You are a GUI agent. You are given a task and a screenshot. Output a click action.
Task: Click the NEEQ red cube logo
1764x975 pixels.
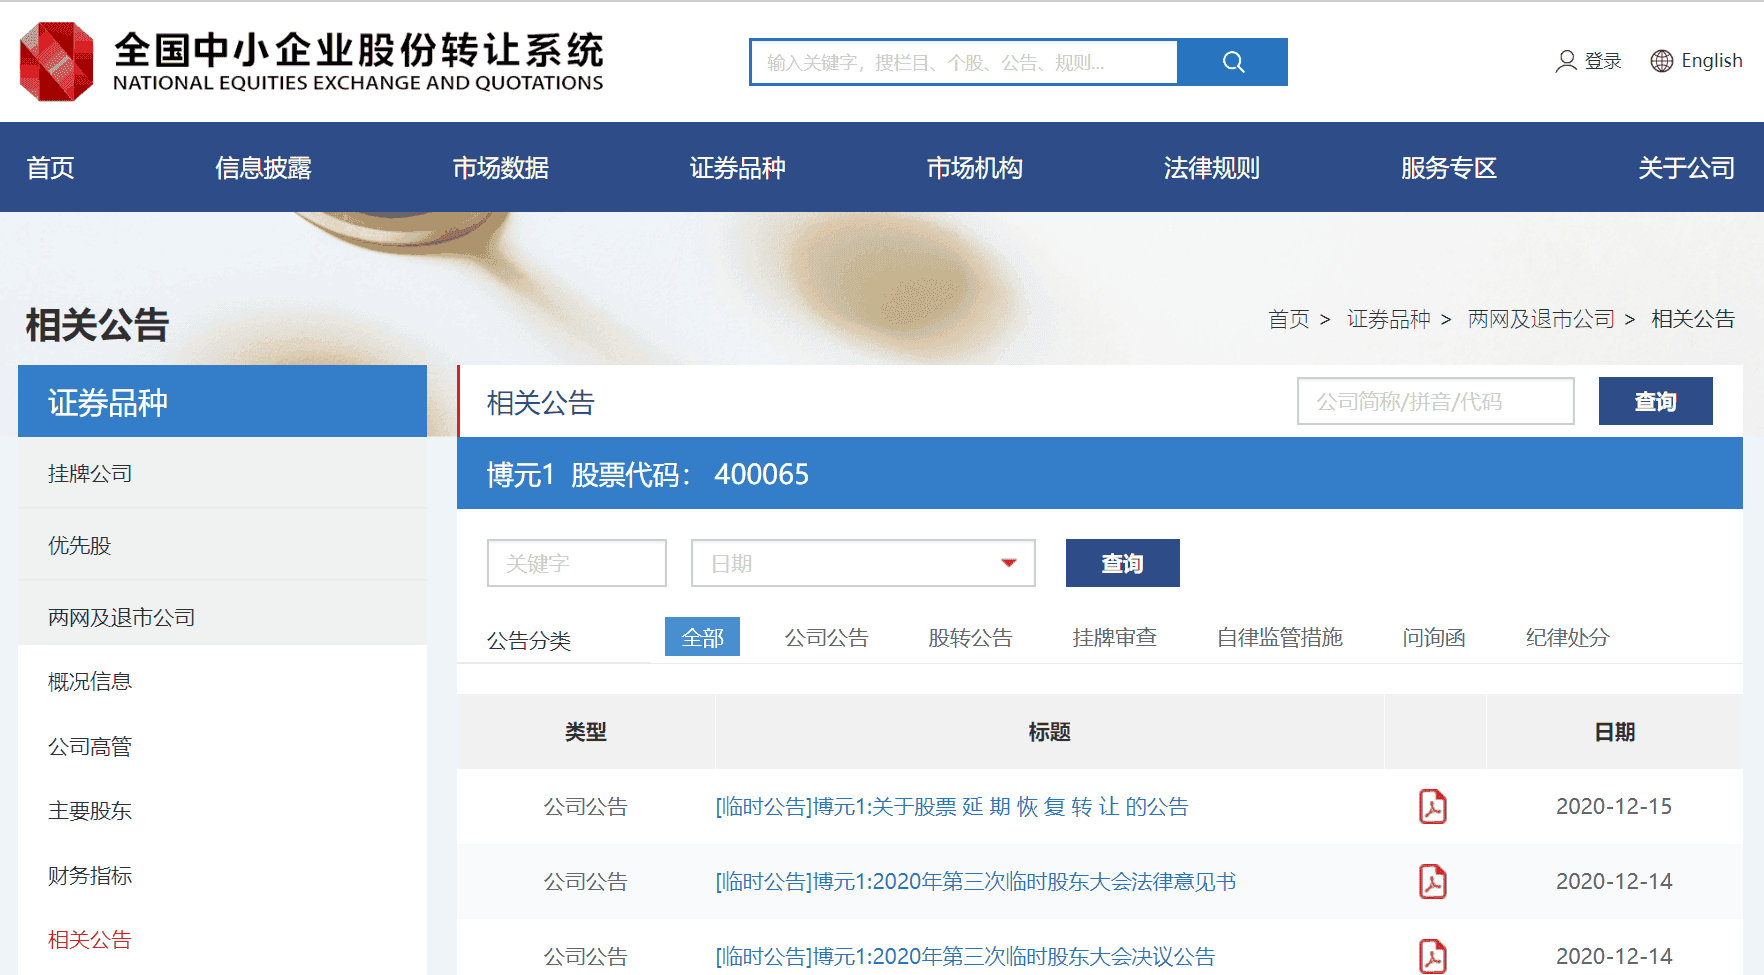pos(57,61)
